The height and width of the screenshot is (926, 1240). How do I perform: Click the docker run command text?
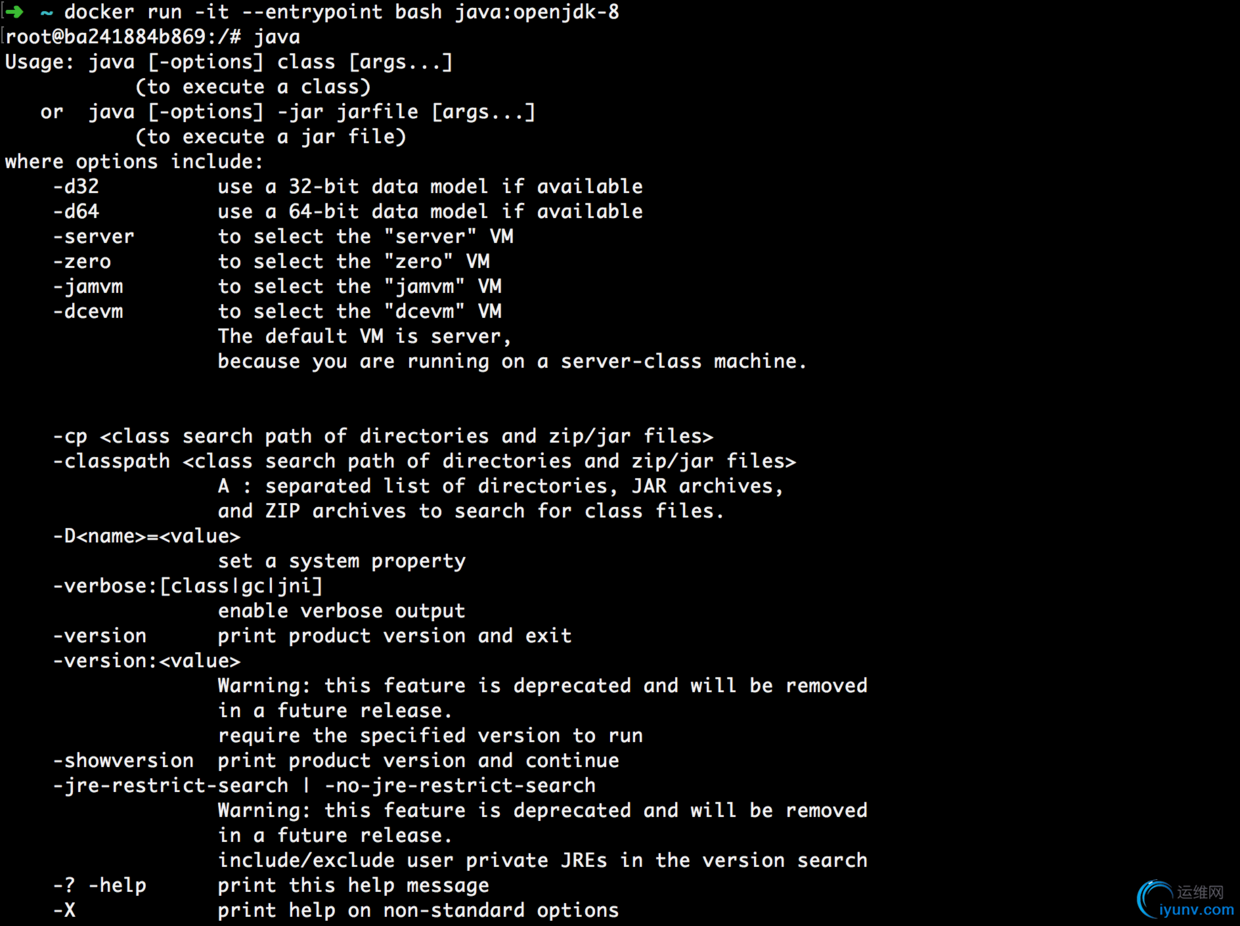click(341, 12)
